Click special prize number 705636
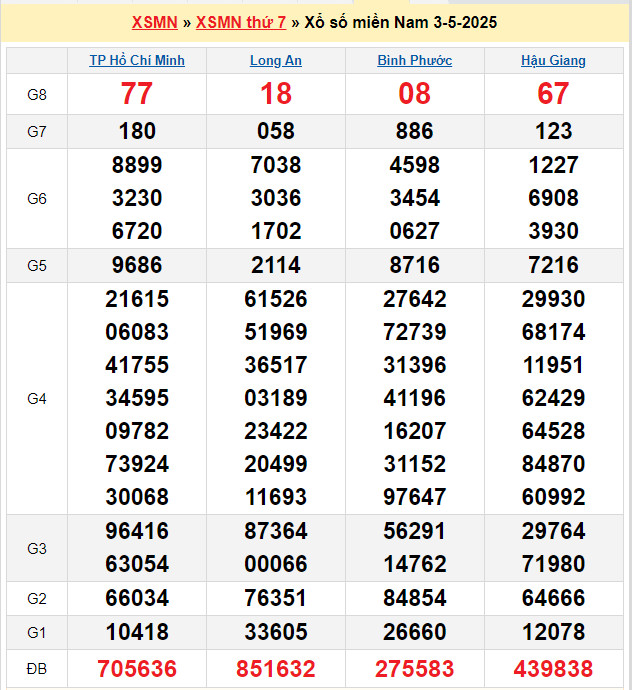 (x=137, y=668)
